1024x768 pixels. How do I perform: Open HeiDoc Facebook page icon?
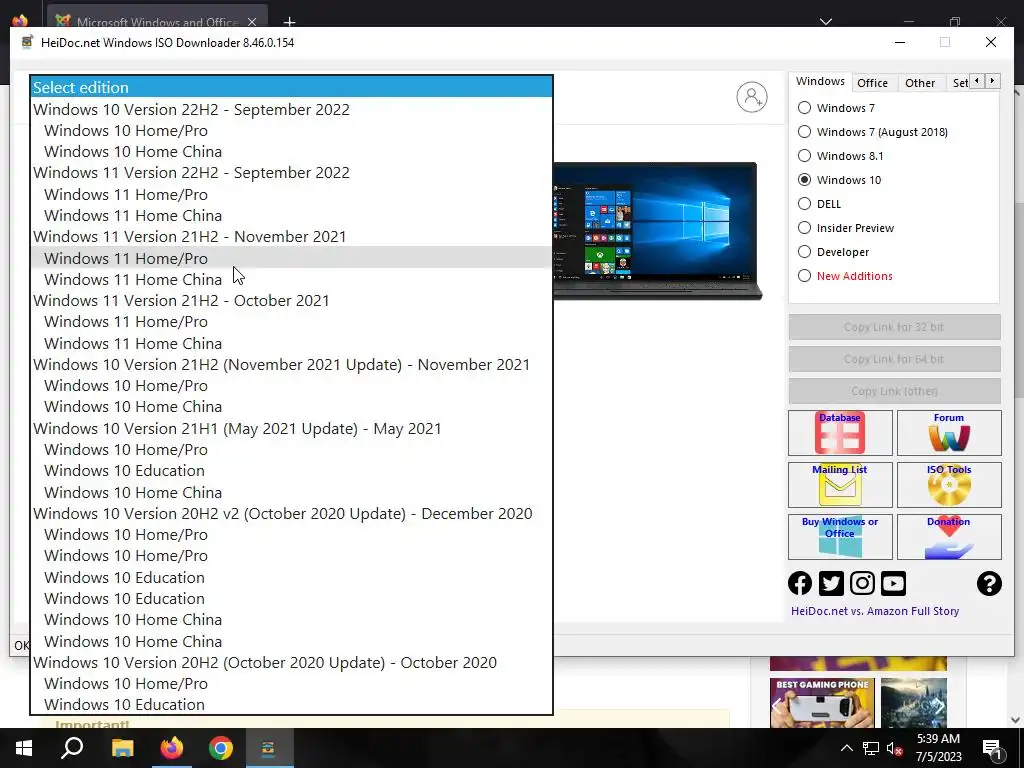[800, 583]
